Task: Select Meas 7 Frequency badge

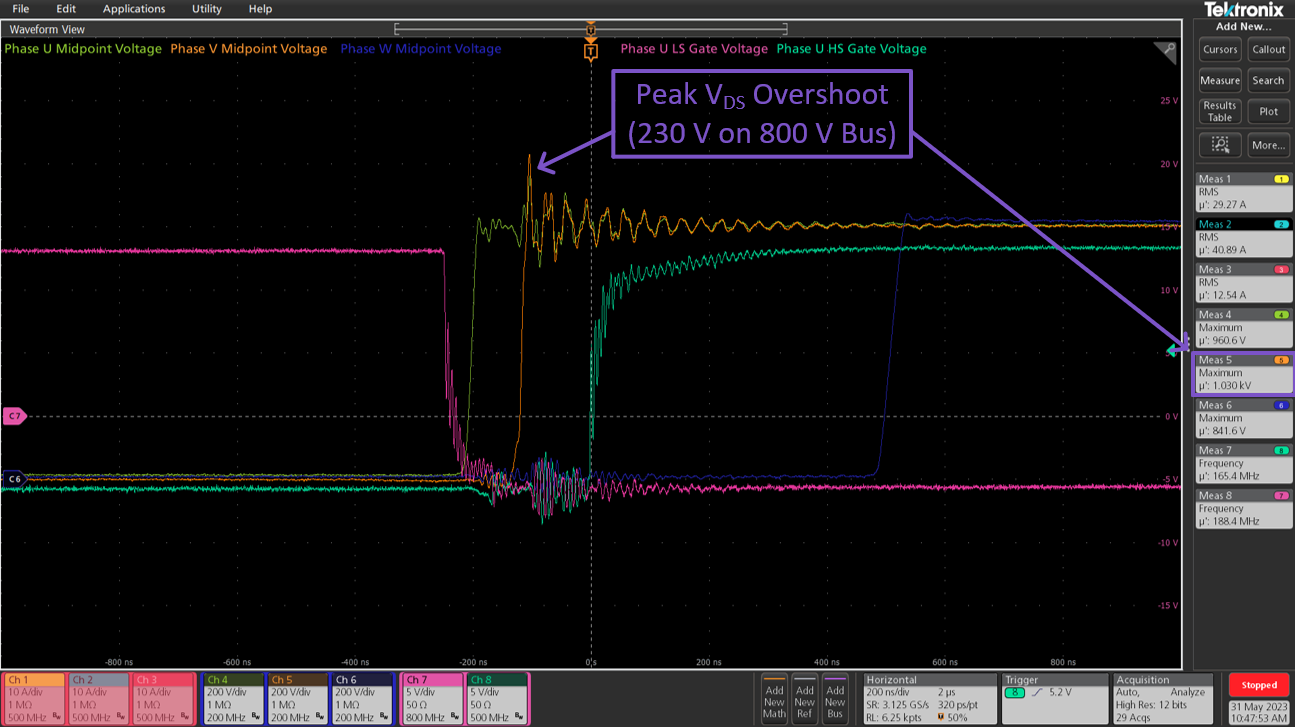Action: (1243, 463)
